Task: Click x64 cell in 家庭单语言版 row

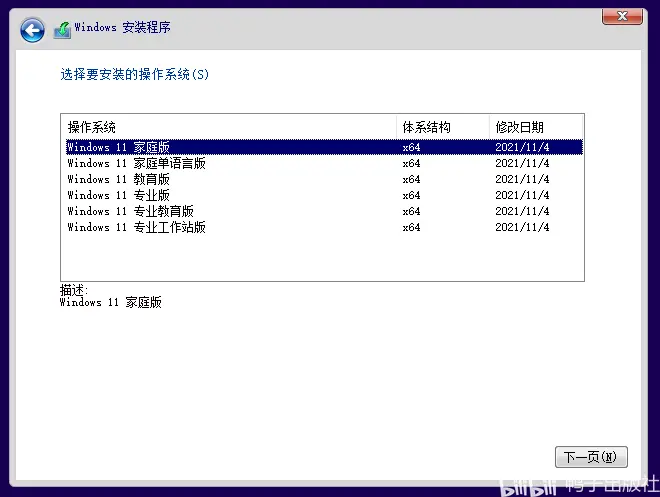Action: 411,163
